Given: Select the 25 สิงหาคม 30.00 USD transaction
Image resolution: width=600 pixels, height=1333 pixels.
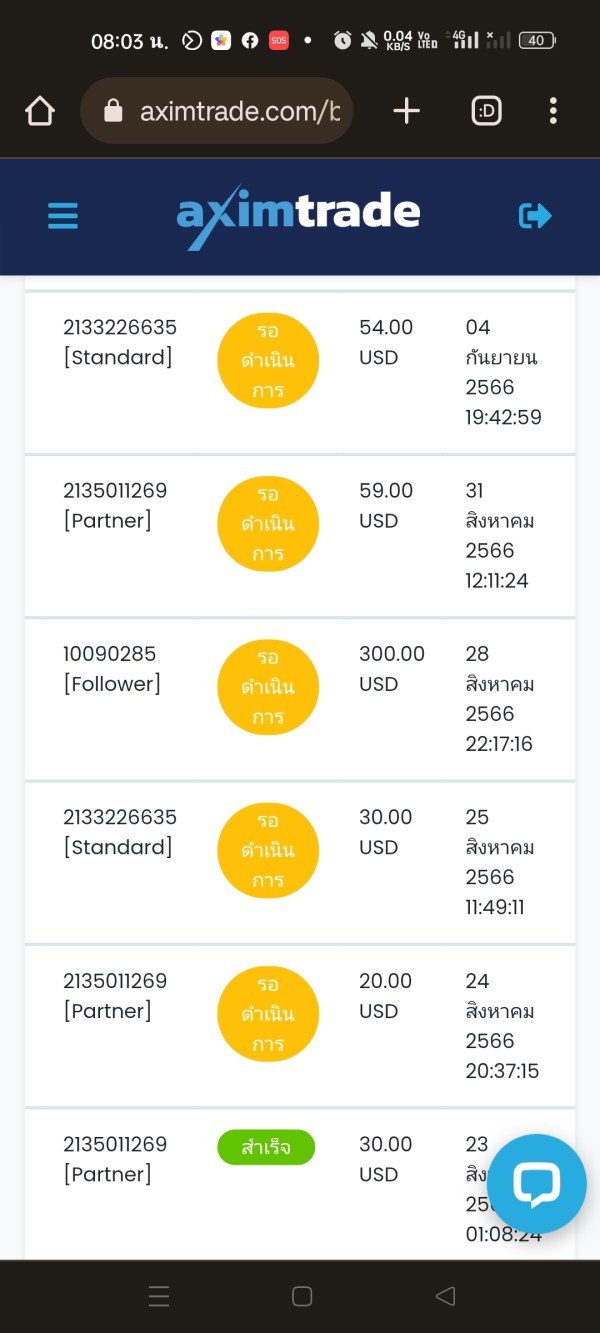Looking at the screenshot, I should 385,832.
